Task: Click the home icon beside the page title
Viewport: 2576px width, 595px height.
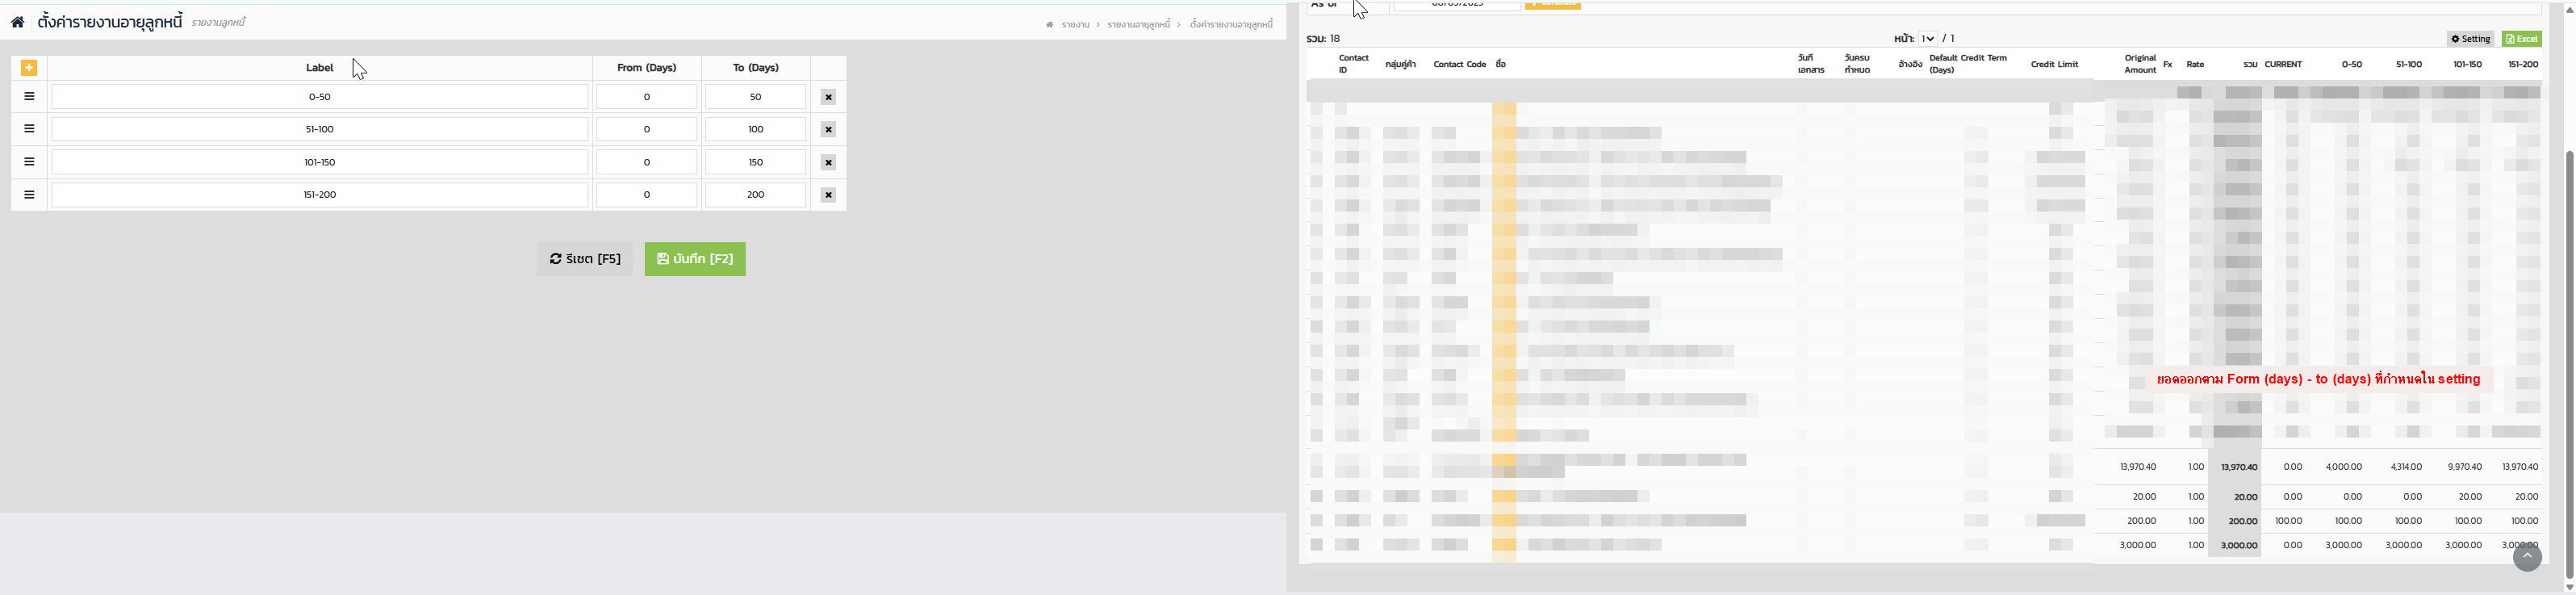Action: [18, 22]
